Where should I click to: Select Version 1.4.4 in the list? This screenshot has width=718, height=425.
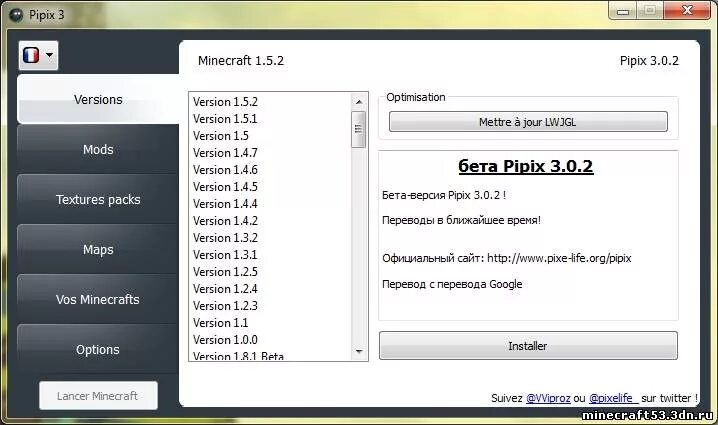270,203
